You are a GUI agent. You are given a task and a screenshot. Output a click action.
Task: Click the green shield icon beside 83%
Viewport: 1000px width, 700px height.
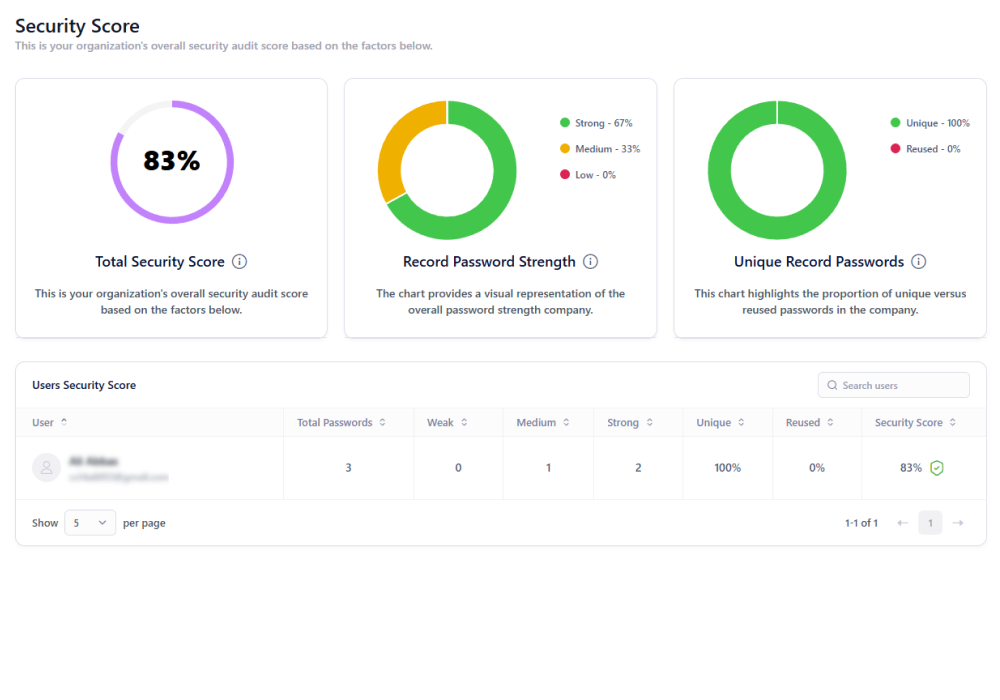click(x=936, y=468)
